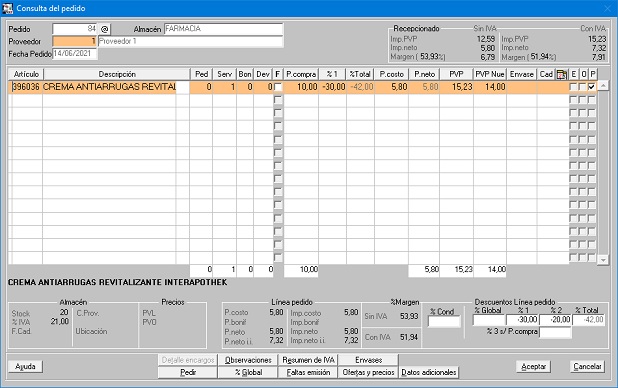Click the % Cond input box
This screenshot has width=618, height=388.
click(444, 322)
